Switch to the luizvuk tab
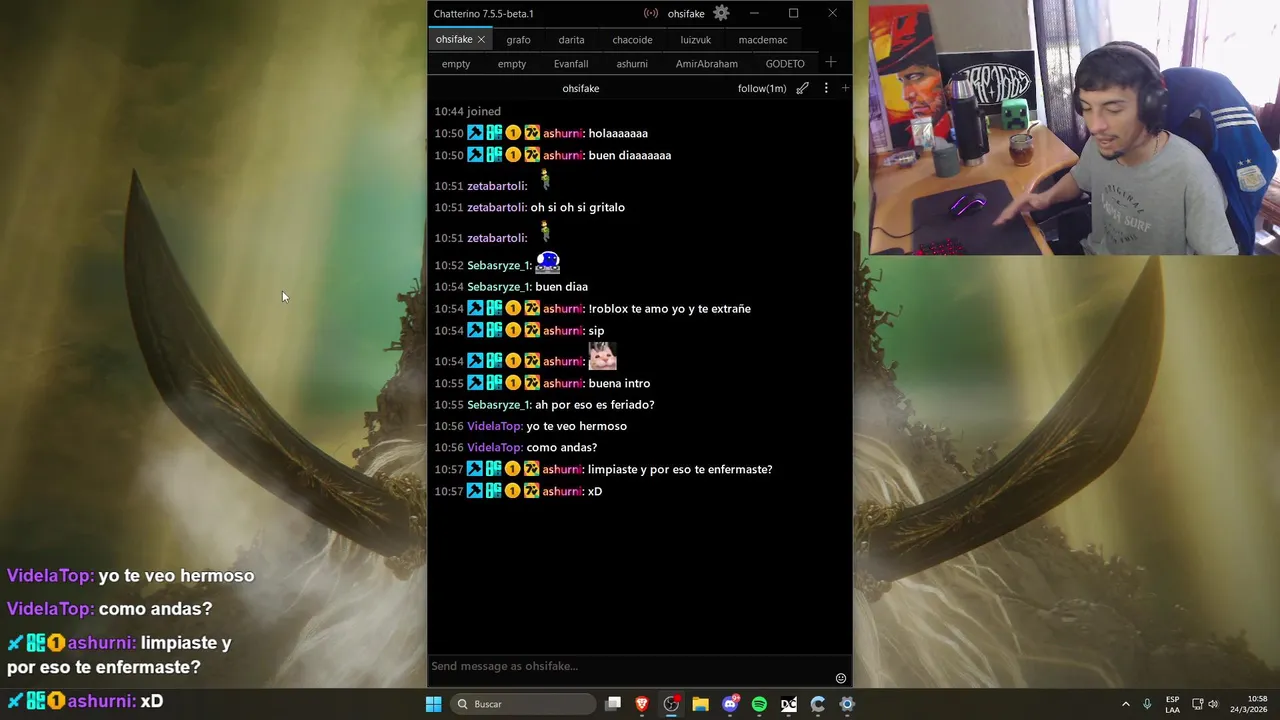 [695, 40]
